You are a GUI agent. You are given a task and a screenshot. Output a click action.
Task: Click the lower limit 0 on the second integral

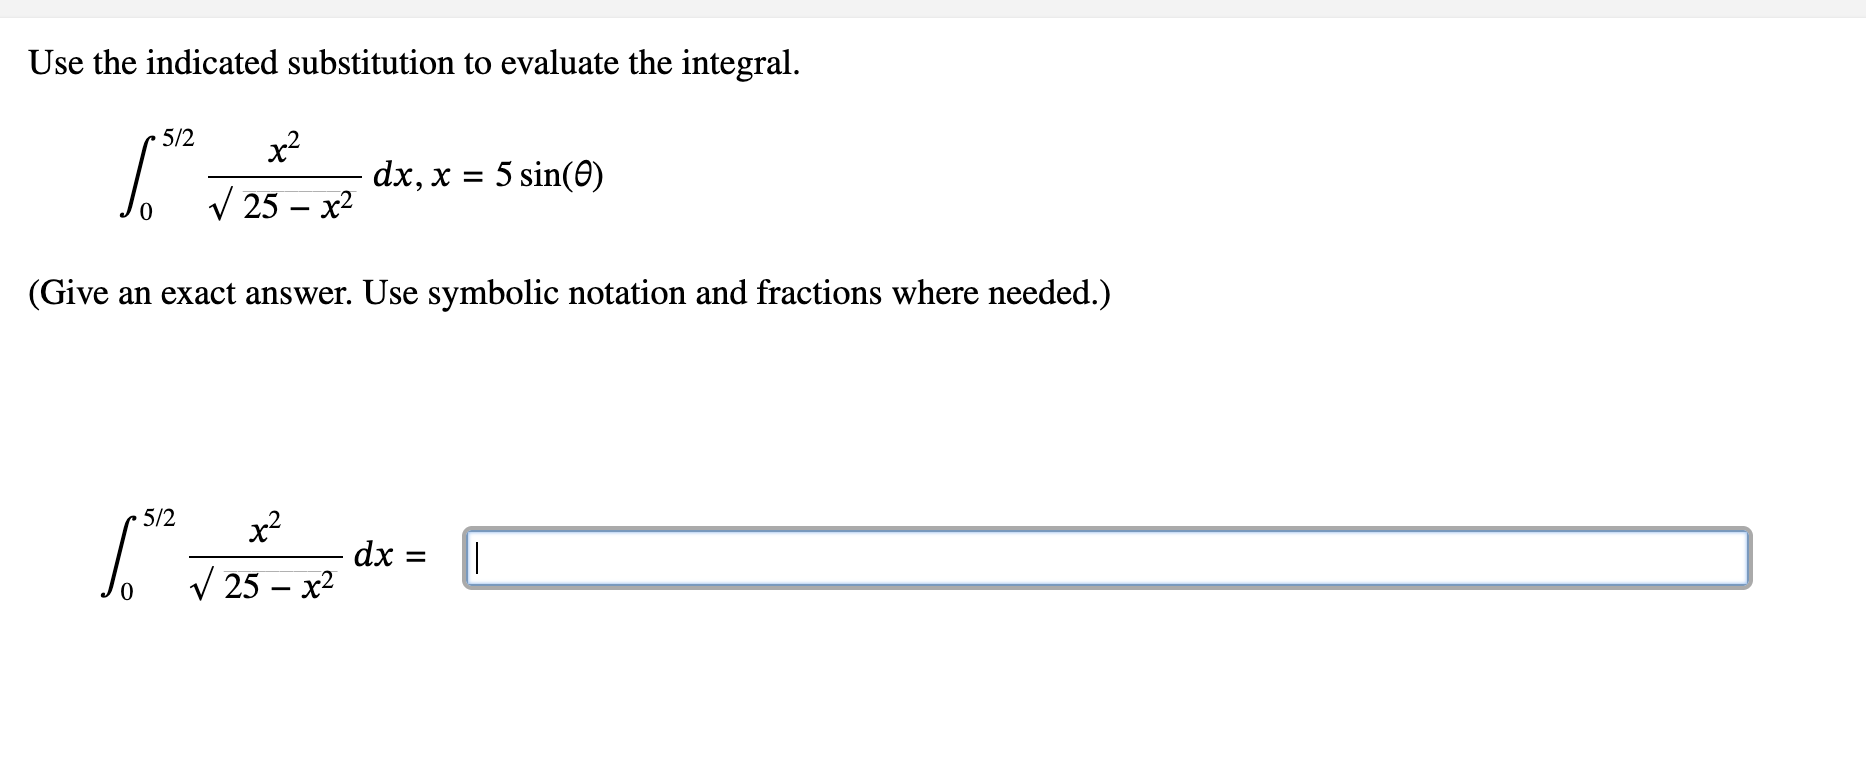click(127, 590)
